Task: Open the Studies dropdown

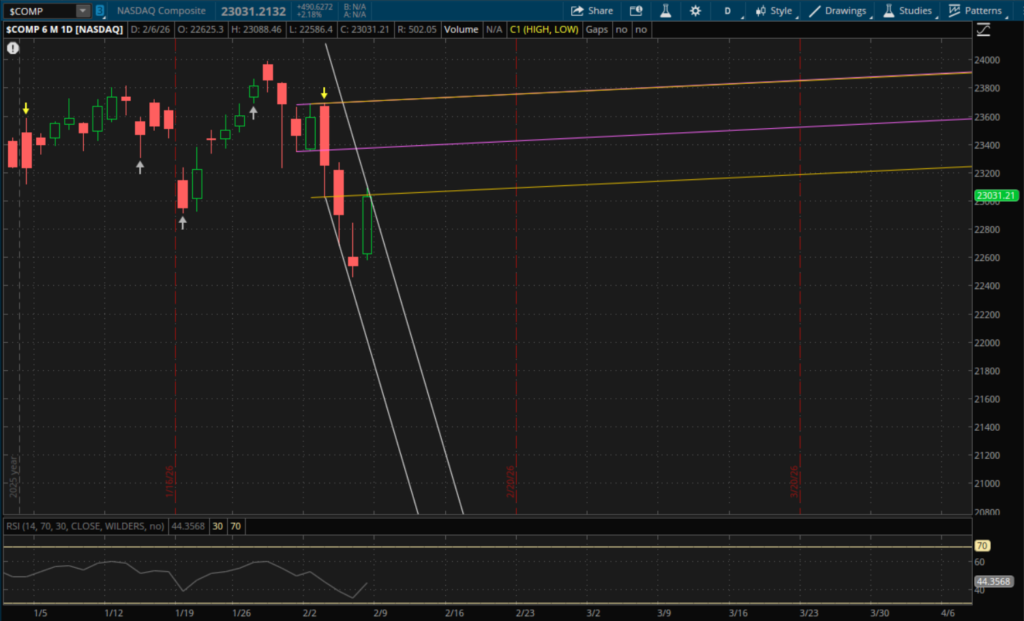Action: (x=908, y=11)
